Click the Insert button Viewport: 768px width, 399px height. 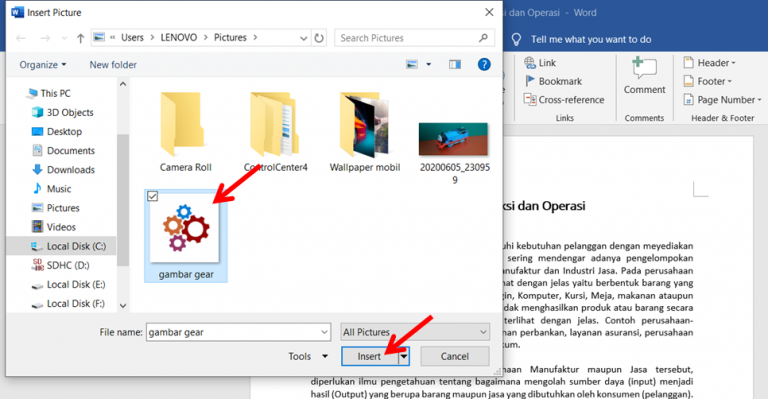[x=369, y=356]
